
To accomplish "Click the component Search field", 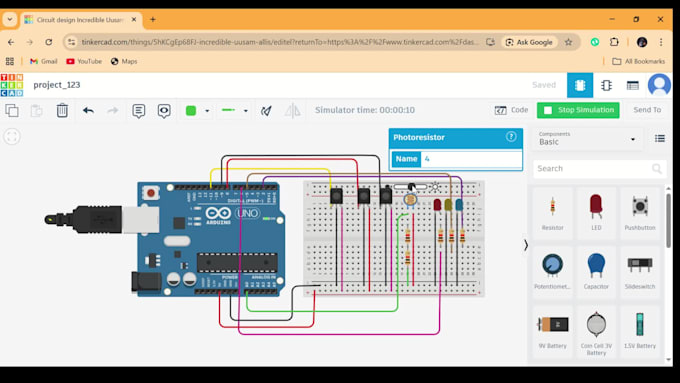I will pos(599,168).
